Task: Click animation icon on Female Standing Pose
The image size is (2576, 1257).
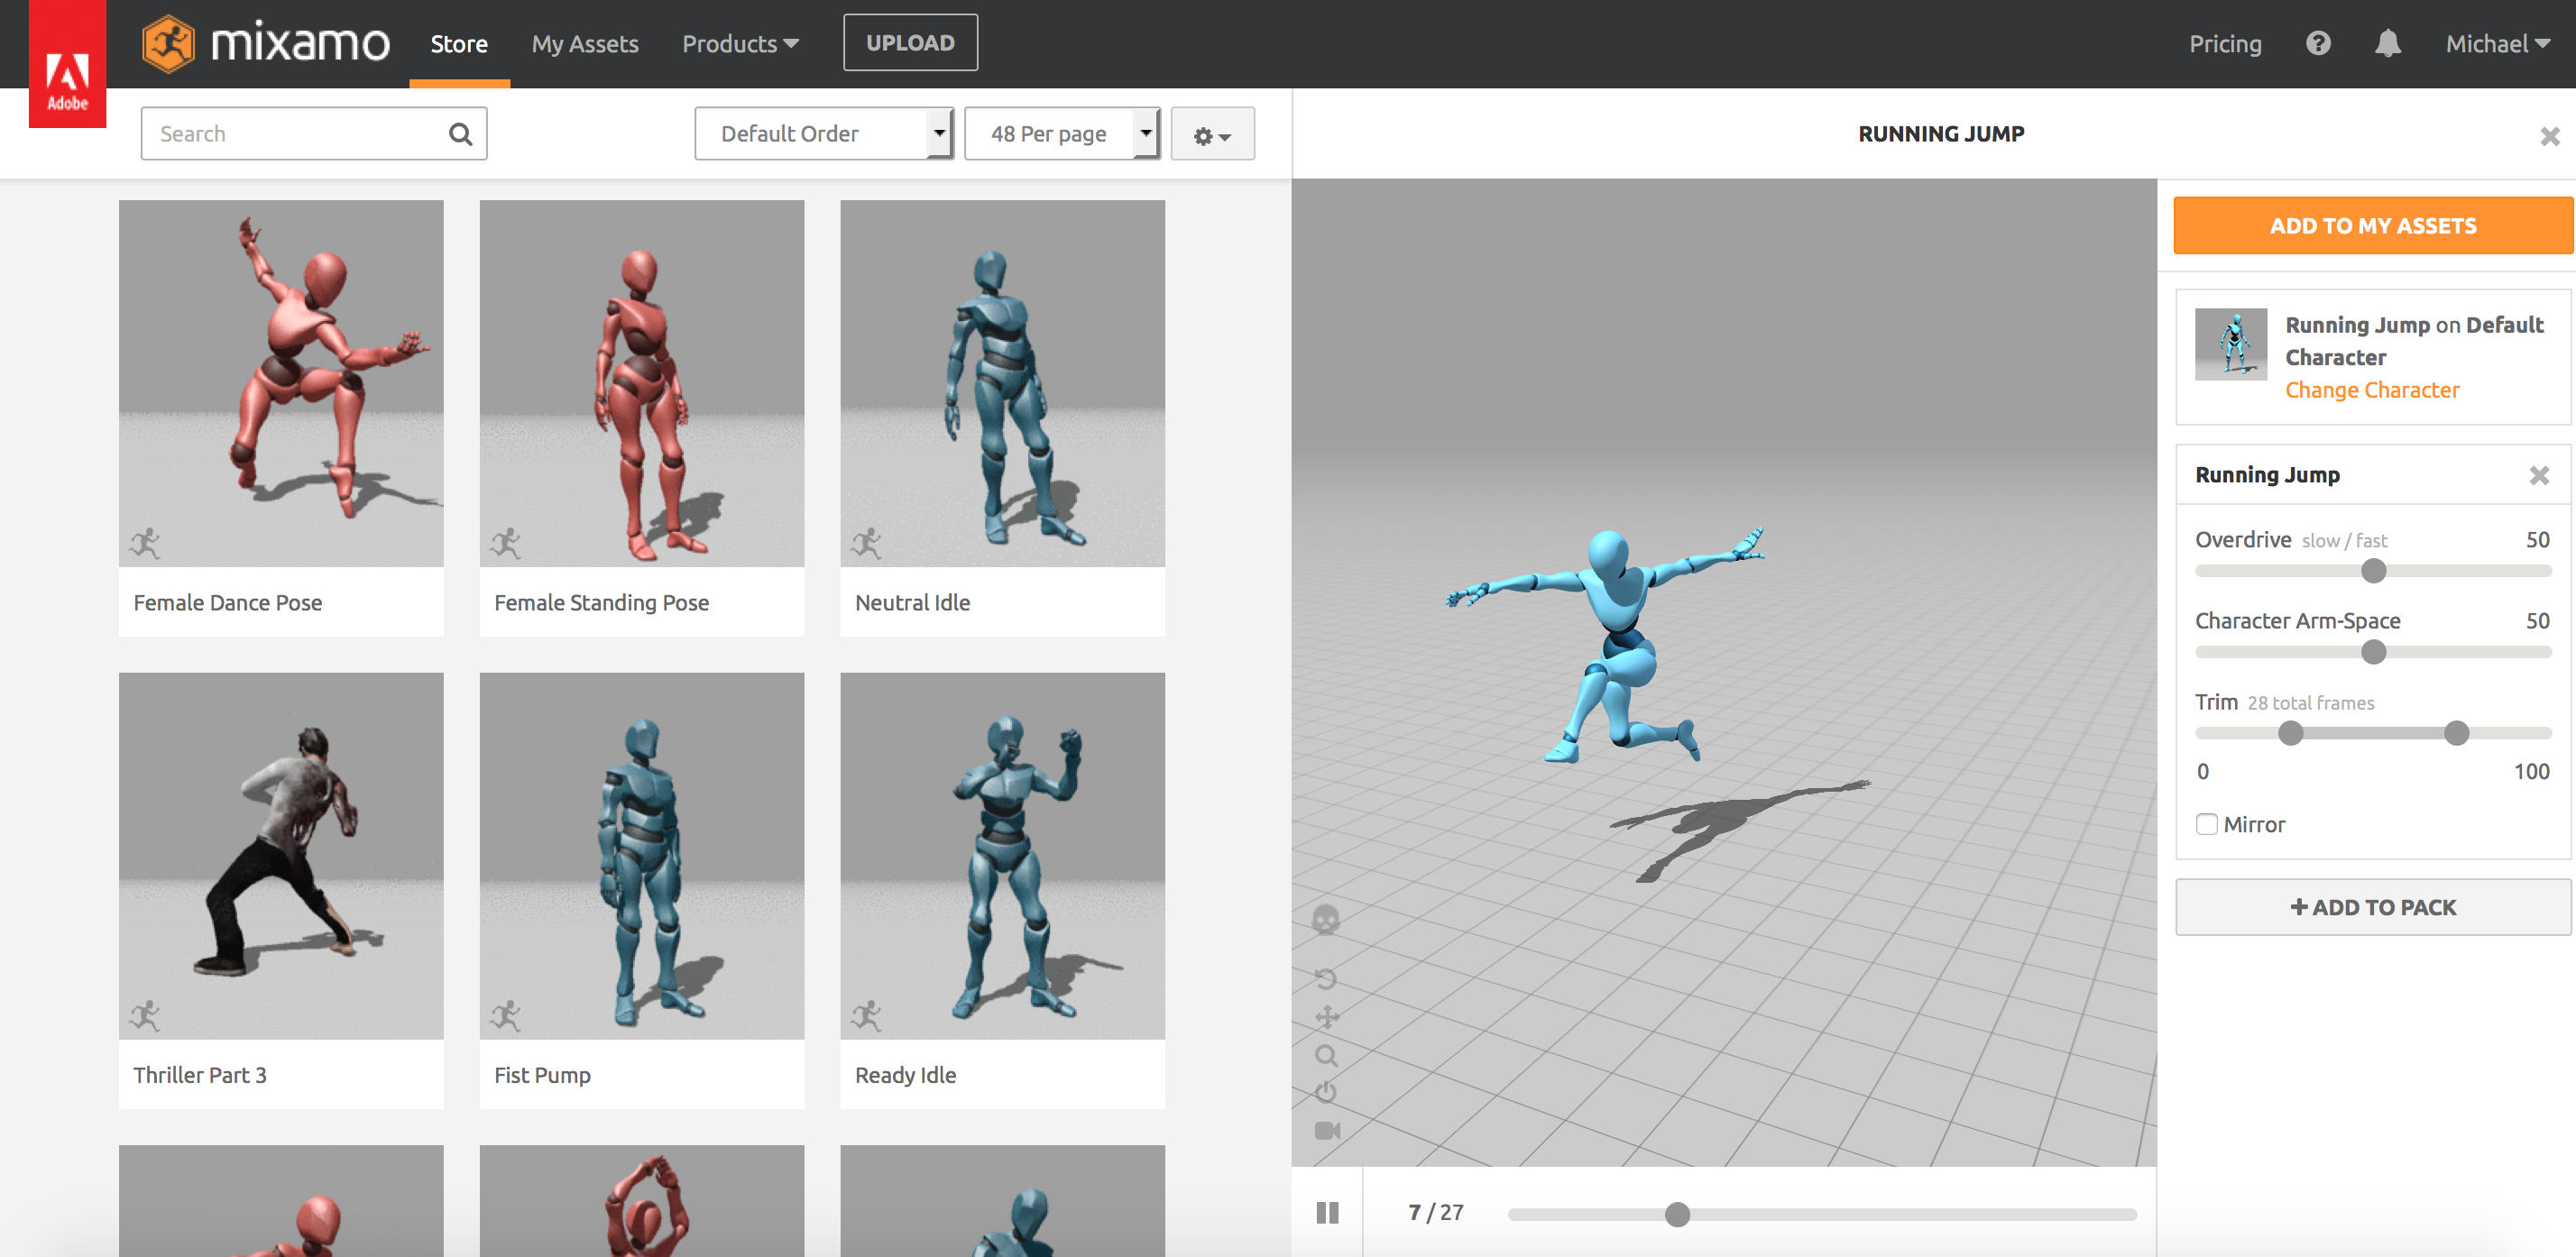Action: 506,543
